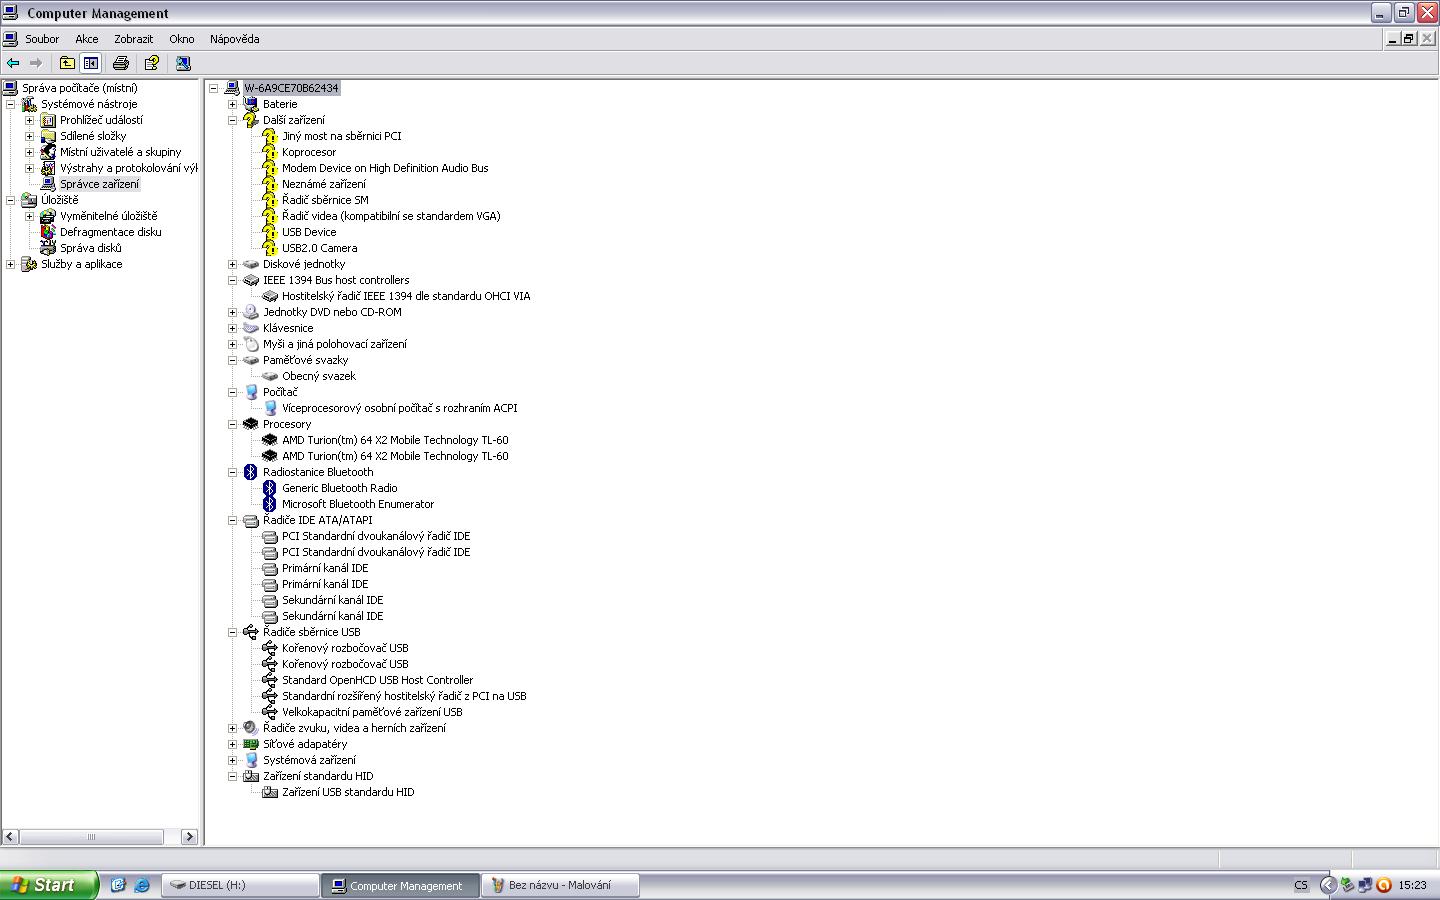This screenshot has width=1440, height=900.
Task: Click the Computer Management taskbar button
Action: tap(400, 885)
